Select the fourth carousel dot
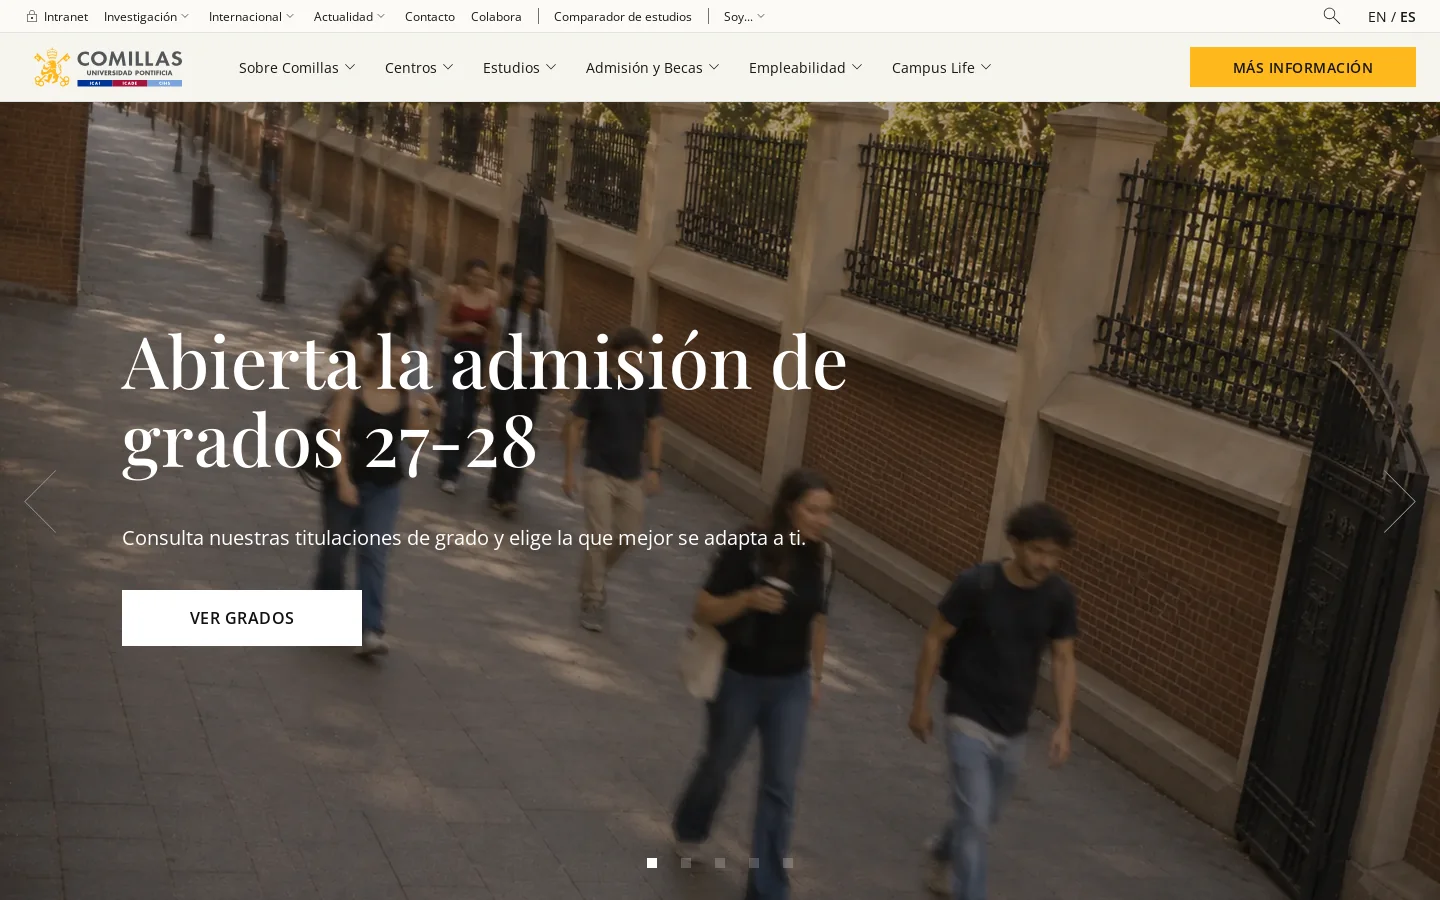The image size is (1440, 900). tap(754, 863)
